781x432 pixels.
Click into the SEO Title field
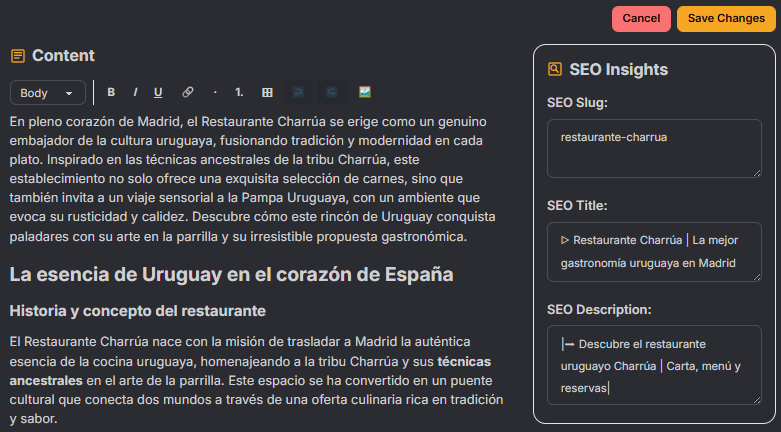tap(654, 252)
